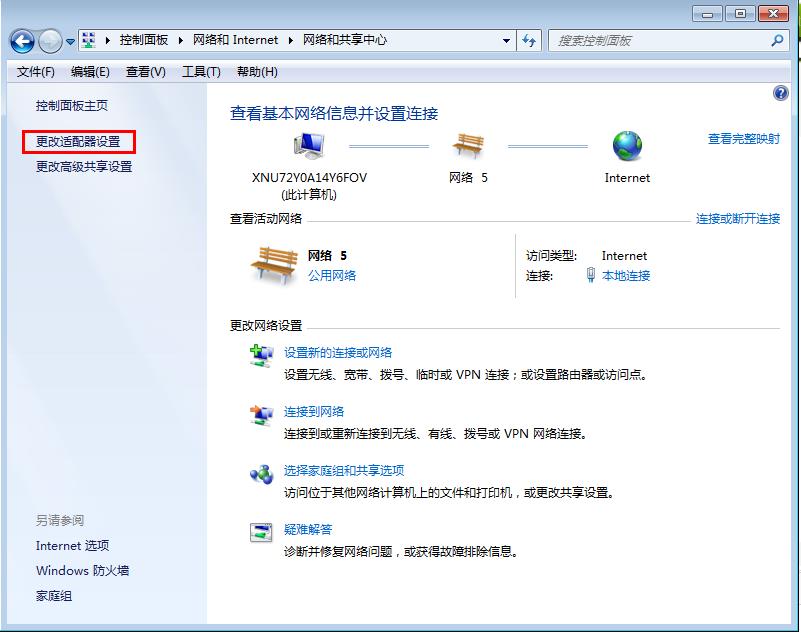Click the 公用网络 link
Image resolution: width=801 pixels, height=632 pixels.
pyautogui.click(x=332, y=276)
